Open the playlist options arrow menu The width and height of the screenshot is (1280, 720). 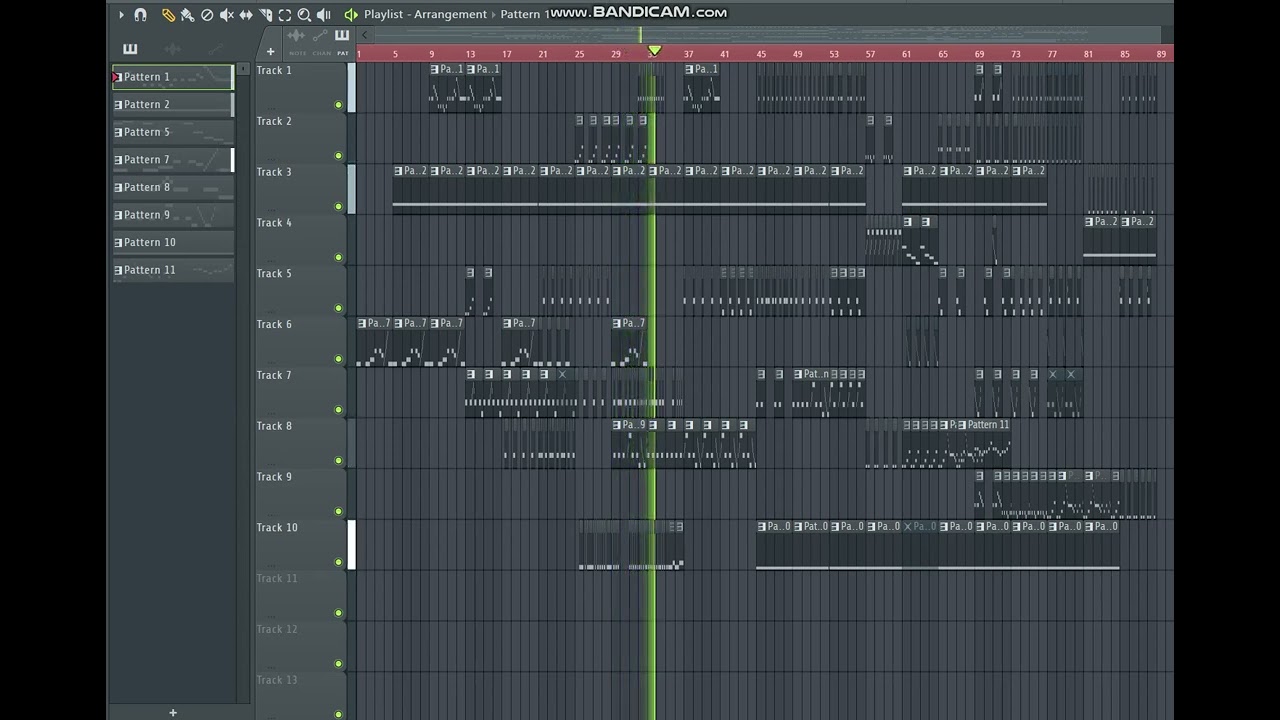[121, 15]
